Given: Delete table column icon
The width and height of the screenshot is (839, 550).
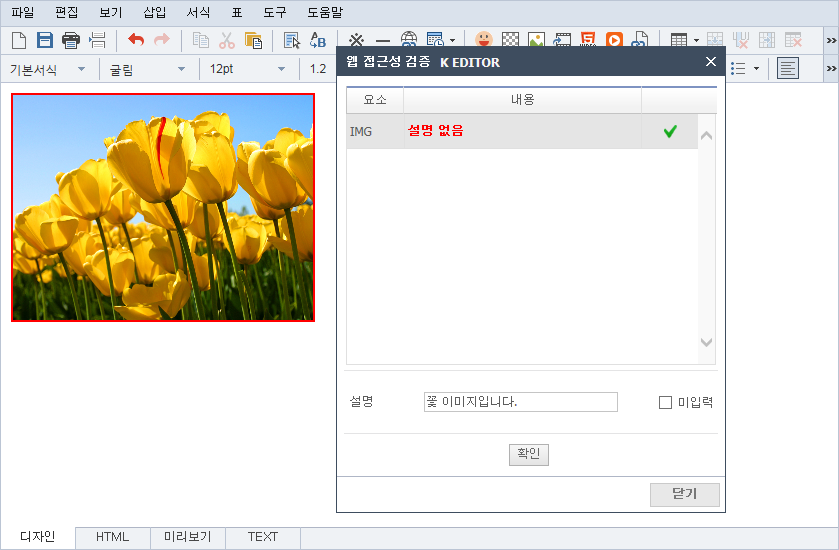Looking at the screenshot, I should click(793, 40).
